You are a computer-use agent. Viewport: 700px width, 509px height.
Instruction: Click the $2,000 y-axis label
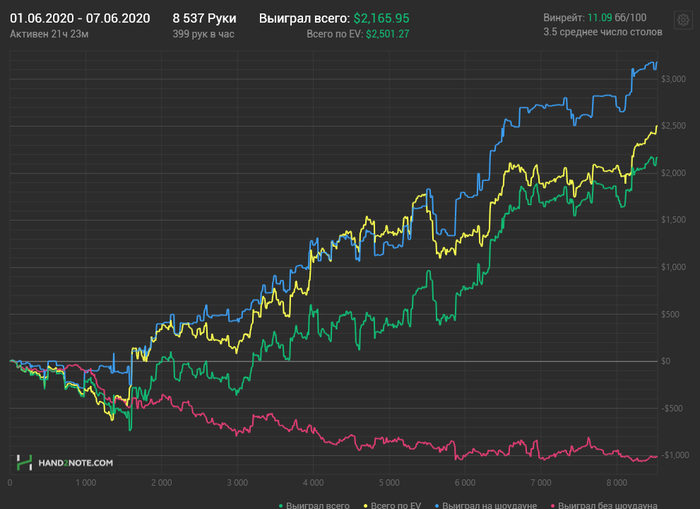tap(673, 173)
